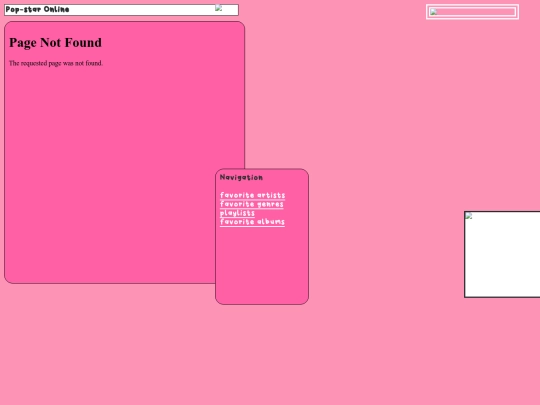Viewport: 540px width, 405px height.
Task: Click the Navigation panel heading
Action: (x=241, y=177)
